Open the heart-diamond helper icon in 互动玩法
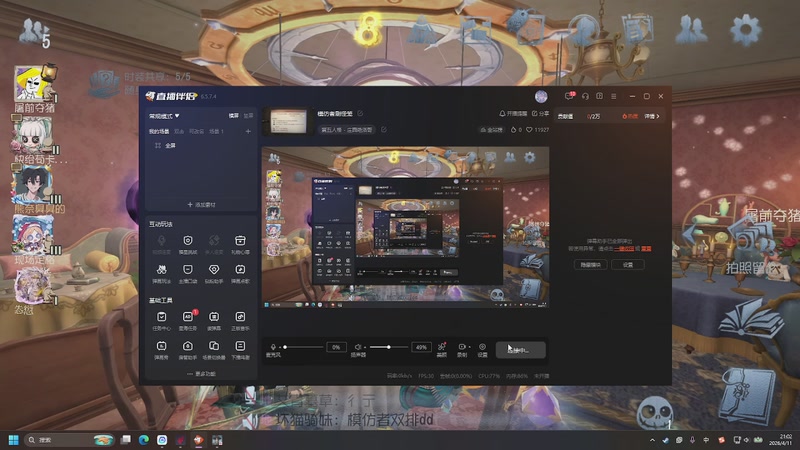The width and height of the screenshot is (800, 450). click(x=214, y=270)
